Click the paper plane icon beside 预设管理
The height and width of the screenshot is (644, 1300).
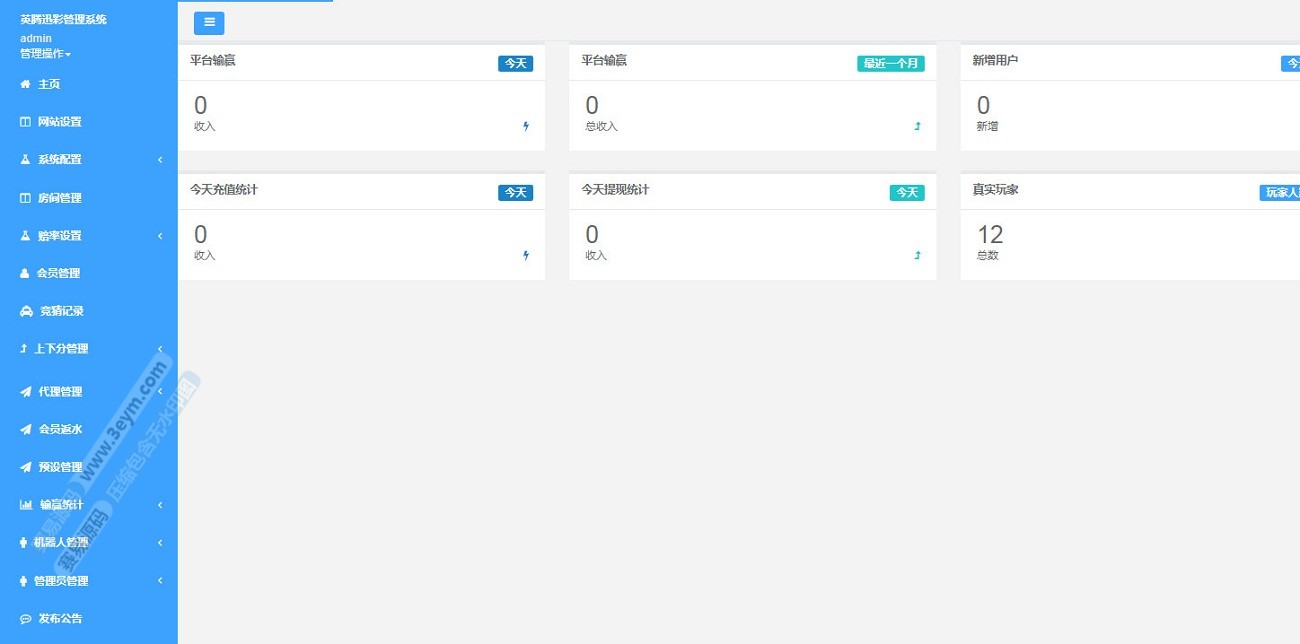(26, 467)
